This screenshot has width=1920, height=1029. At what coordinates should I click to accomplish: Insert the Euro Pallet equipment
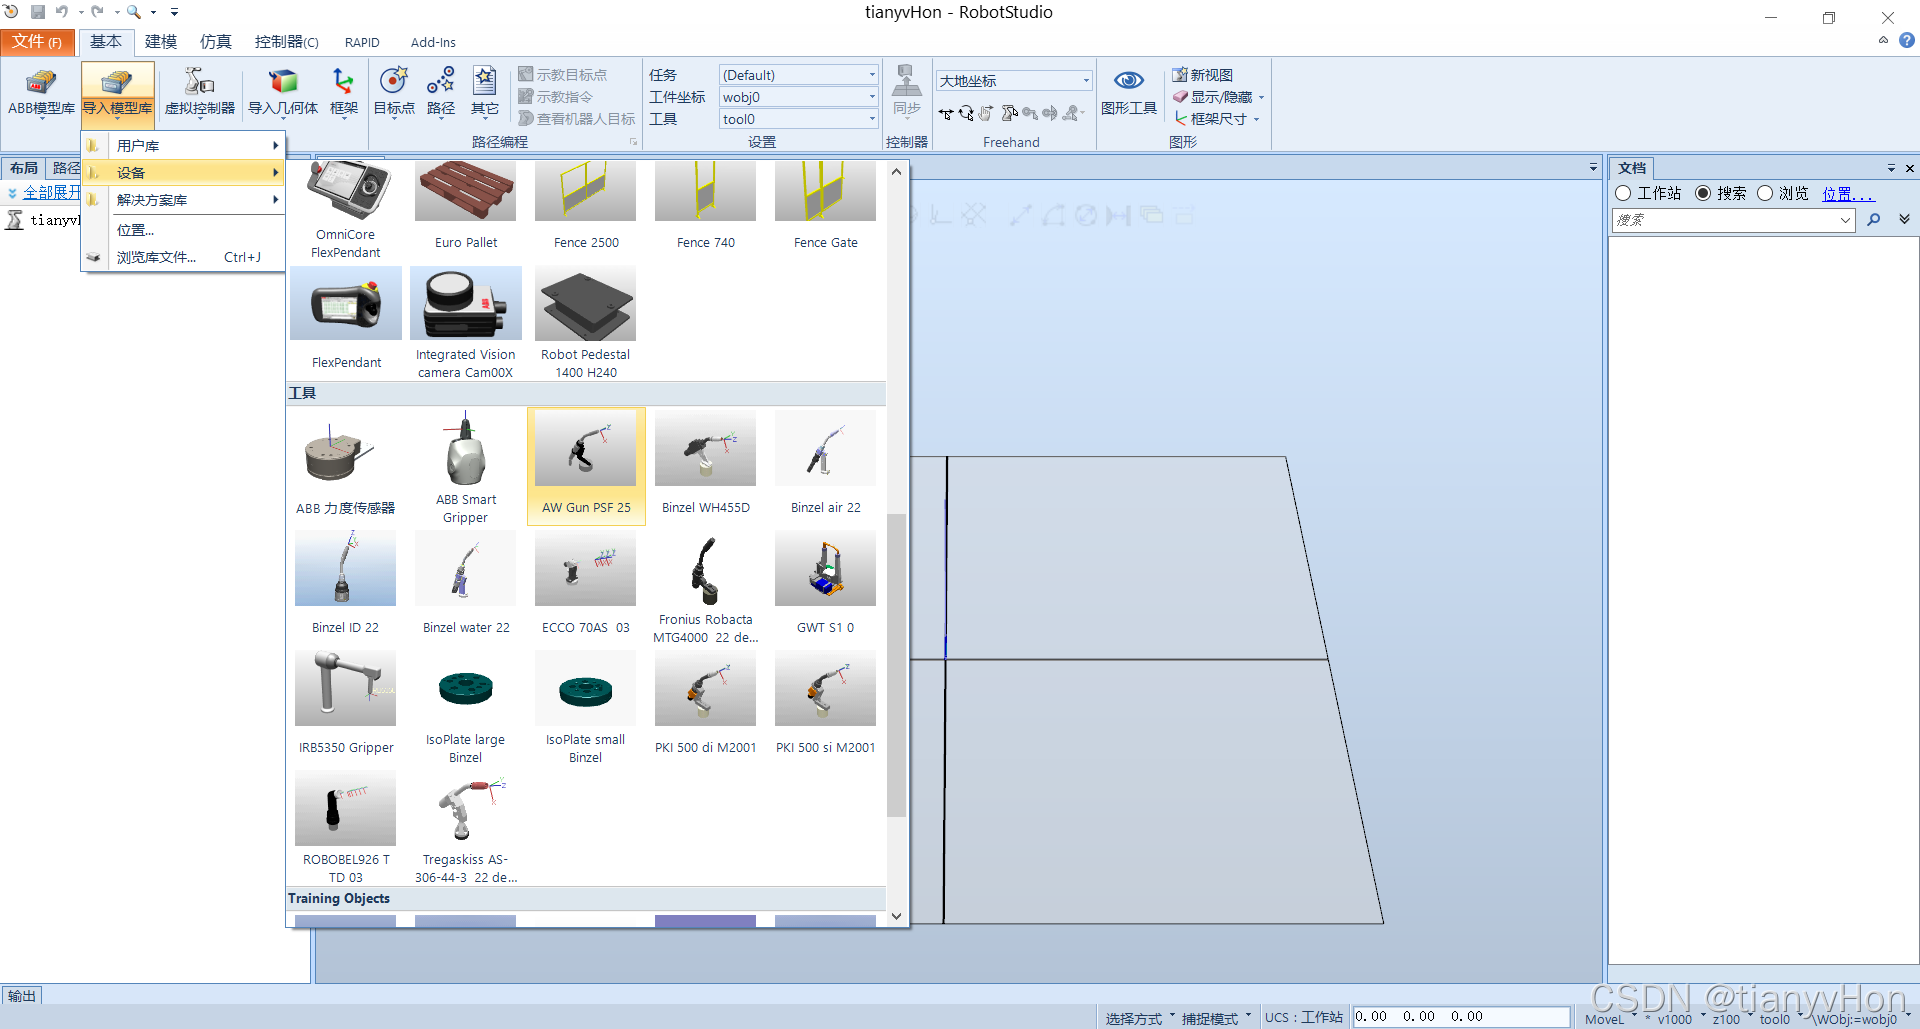tap(465, 205)
